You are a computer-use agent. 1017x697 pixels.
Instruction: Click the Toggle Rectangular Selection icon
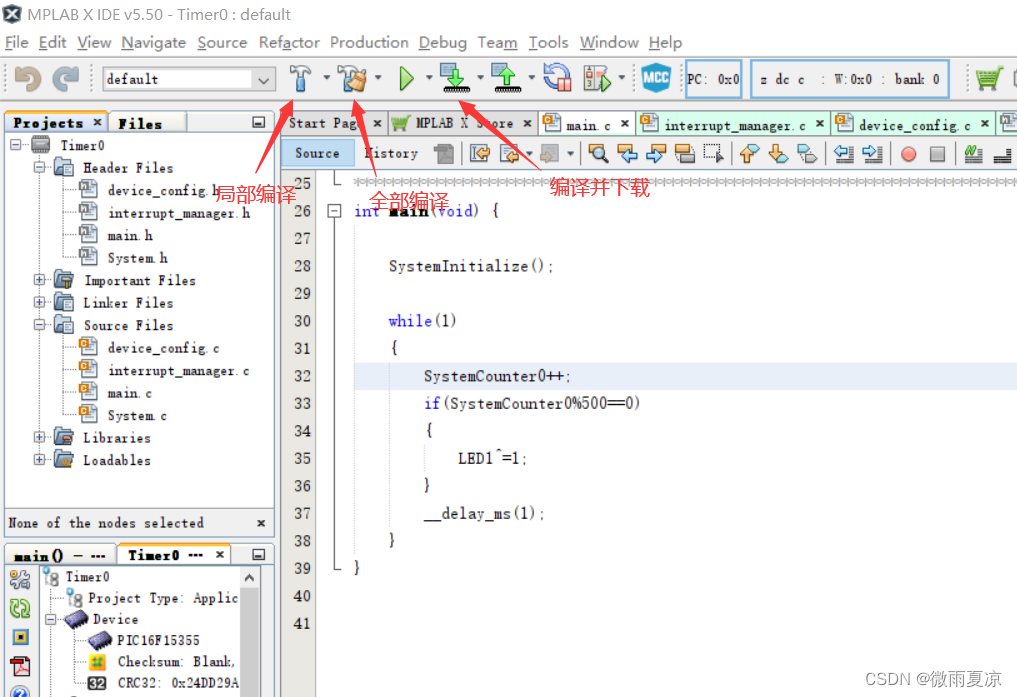point(713,154)
